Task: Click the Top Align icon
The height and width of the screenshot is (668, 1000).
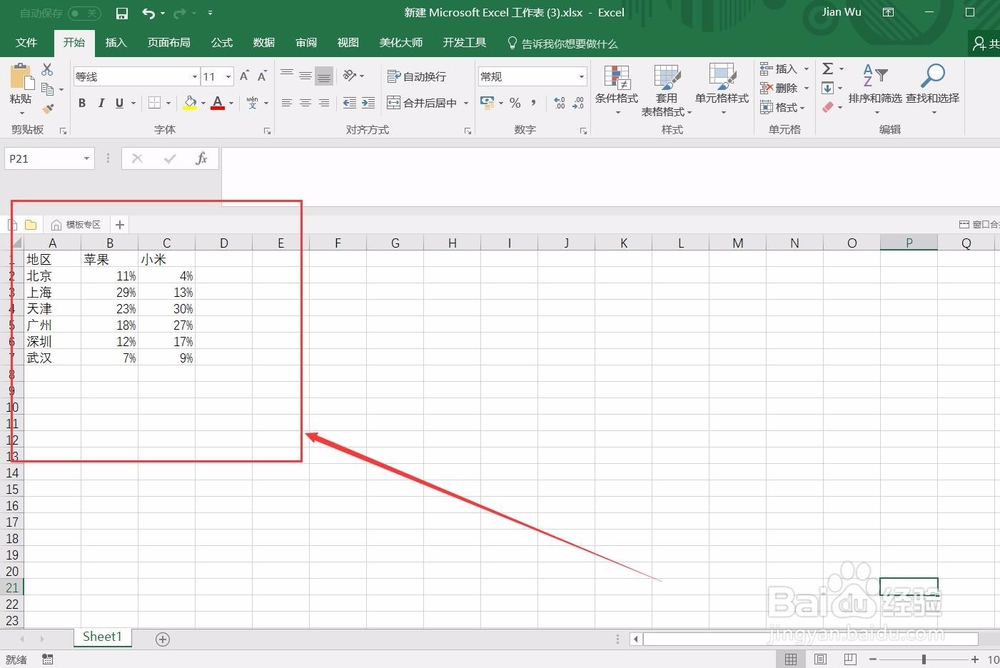Action: 287,75
